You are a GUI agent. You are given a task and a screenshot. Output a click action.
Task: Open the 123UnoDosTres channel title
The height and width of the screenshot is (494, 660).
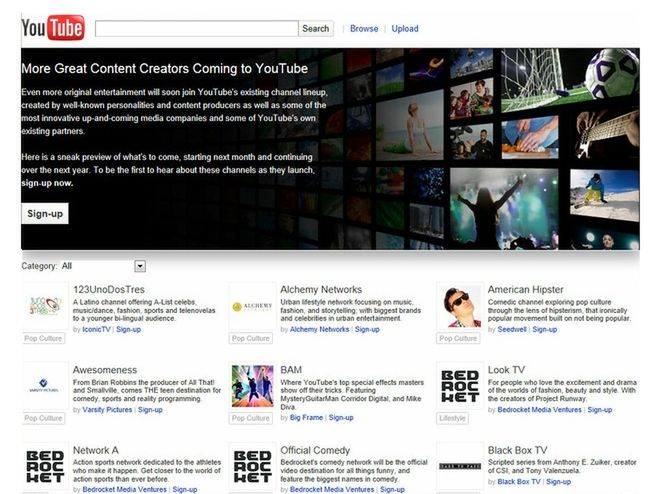[109, 289]
